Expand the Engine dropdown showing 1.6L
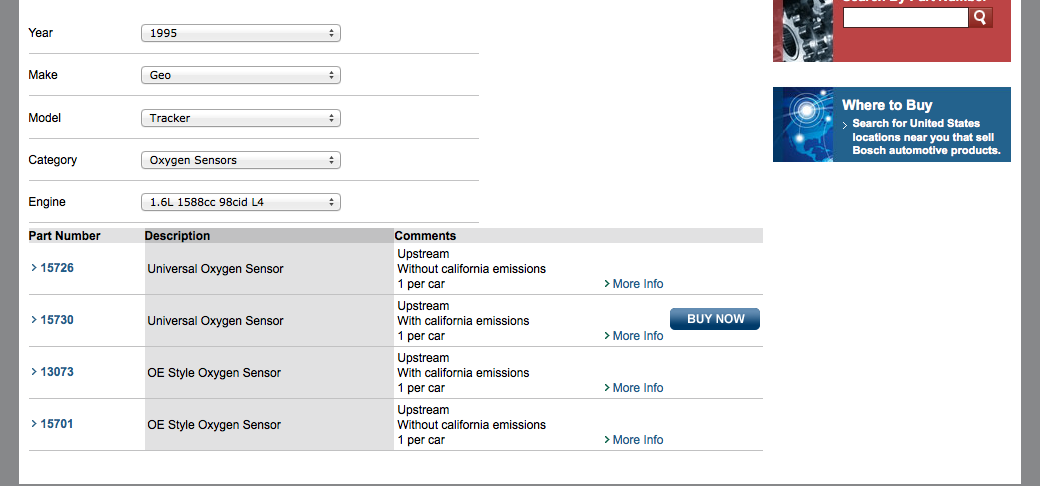This screenshot has width=1040, height=486. tap(240, 202)
